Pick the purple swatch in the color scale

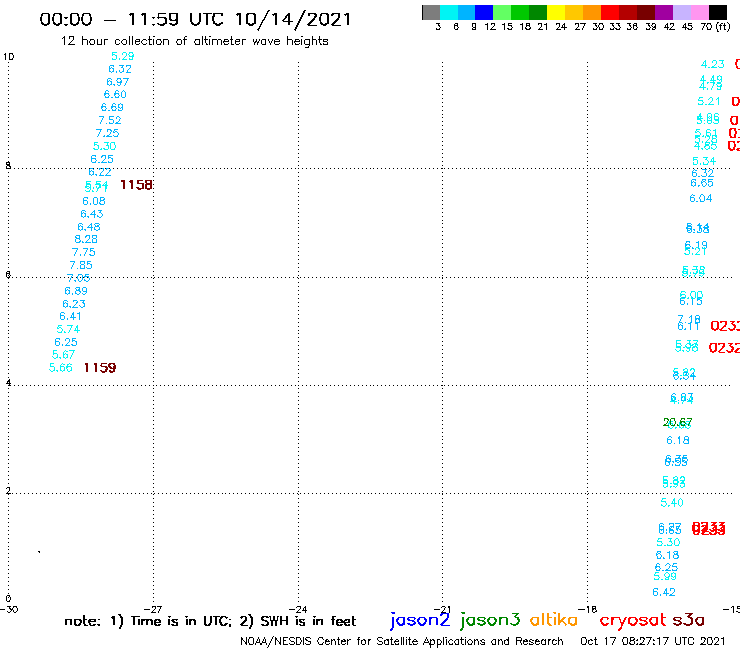click(664, 12)
